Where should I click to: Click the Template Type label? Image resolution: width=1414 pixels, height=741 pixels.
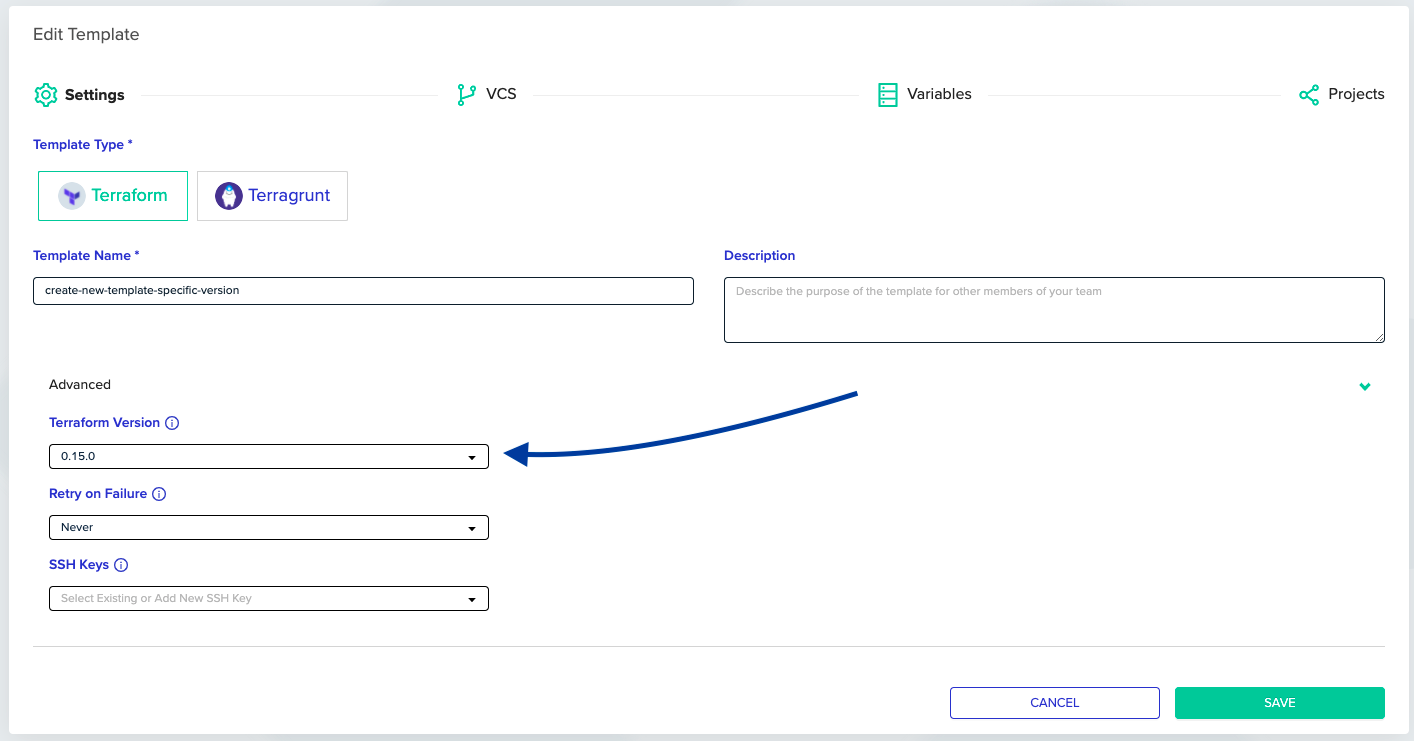83,145
